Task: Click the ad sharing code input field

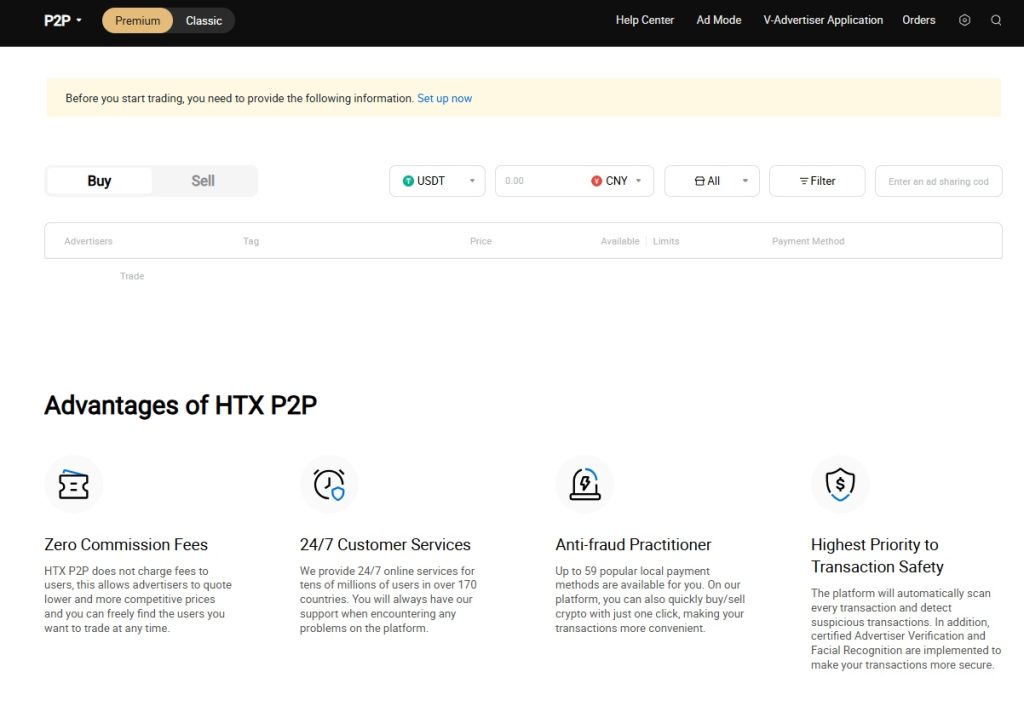Action: (938, 181)
